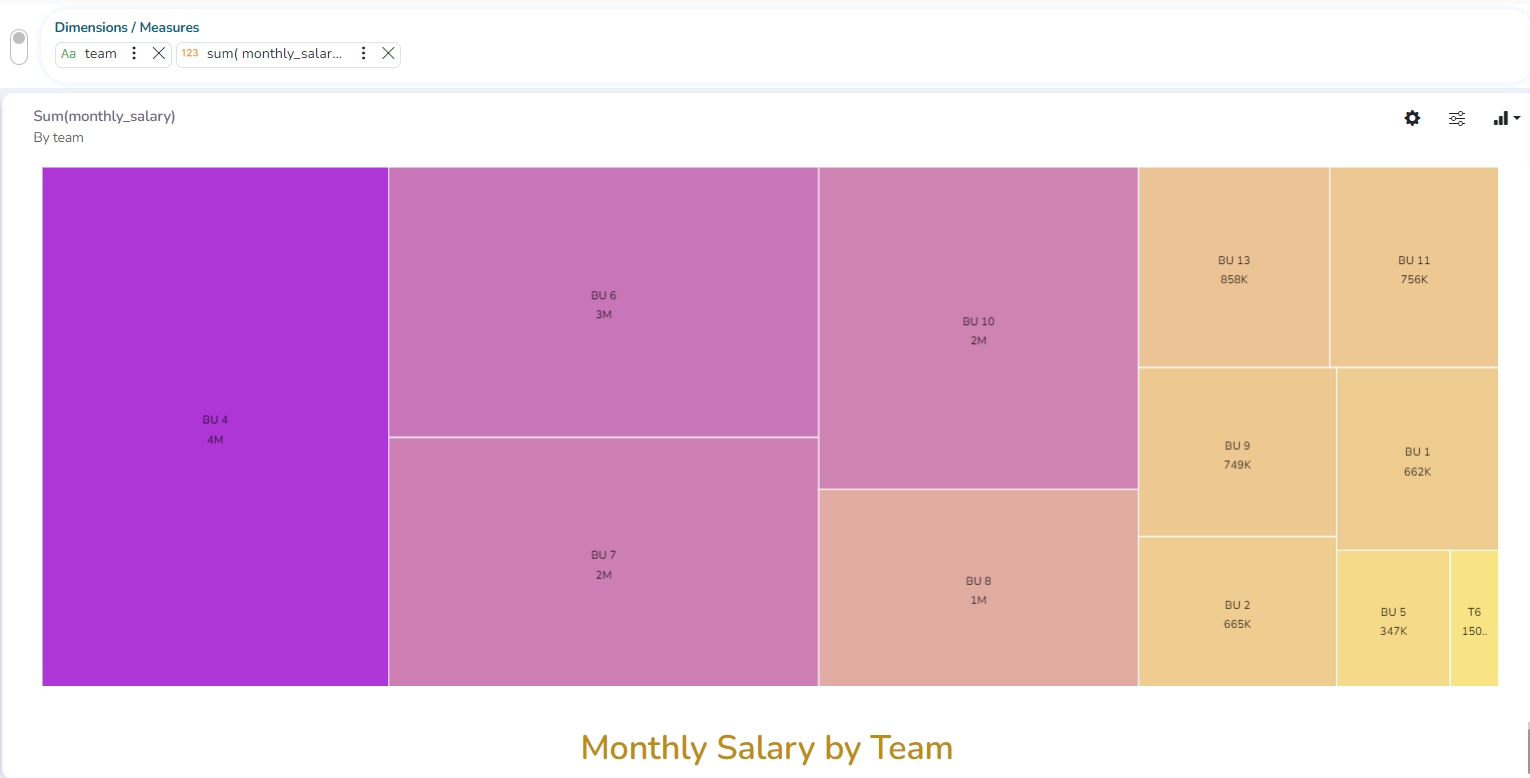Select the BU 4 treemap block
Screen dimensions: 1530x778
click(215, 427)
